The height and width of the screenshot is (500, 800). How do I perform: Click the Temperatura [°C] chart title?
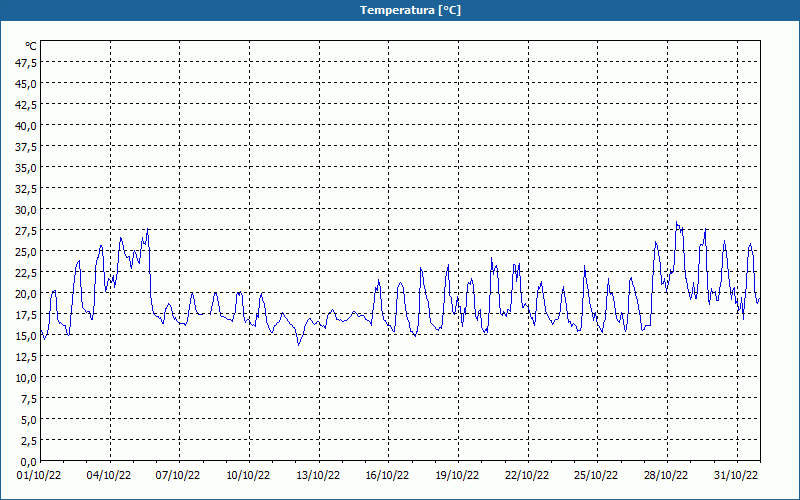coord(410,10)
